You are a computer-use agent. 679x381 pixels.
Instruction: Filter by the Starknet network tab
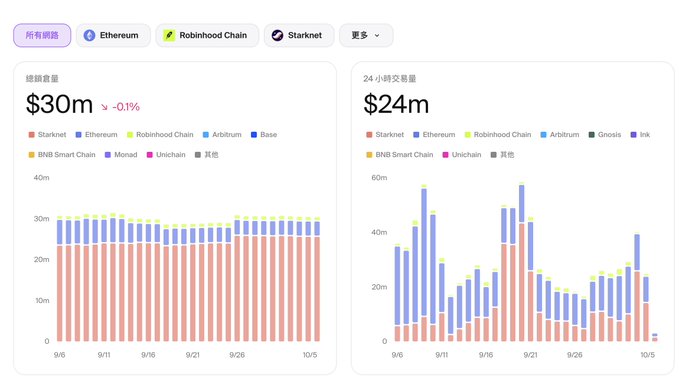(x=299, y=36)
